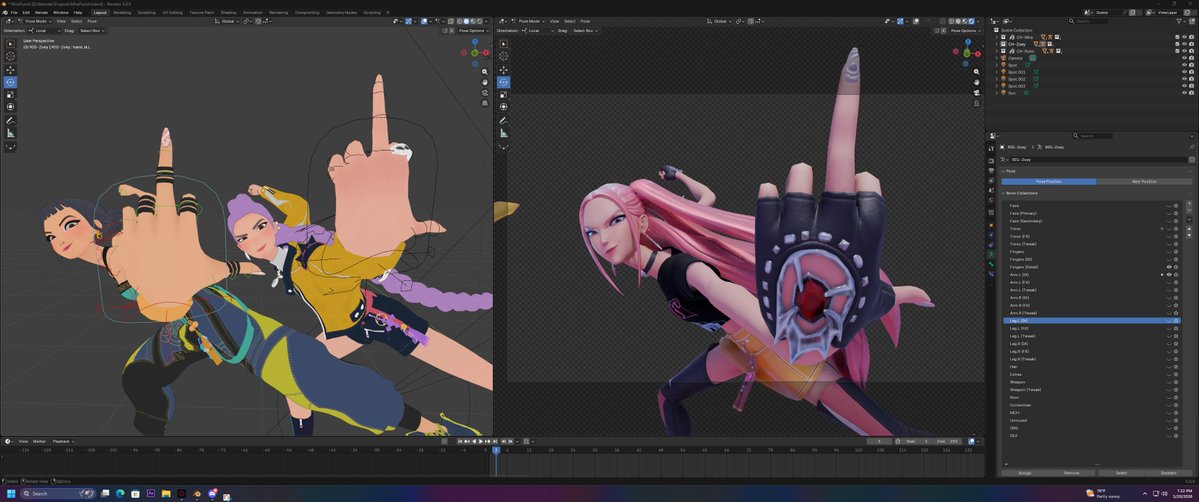Click the Remove button for bone collections
The image size is (1199, 502).
pos(1072,473)
